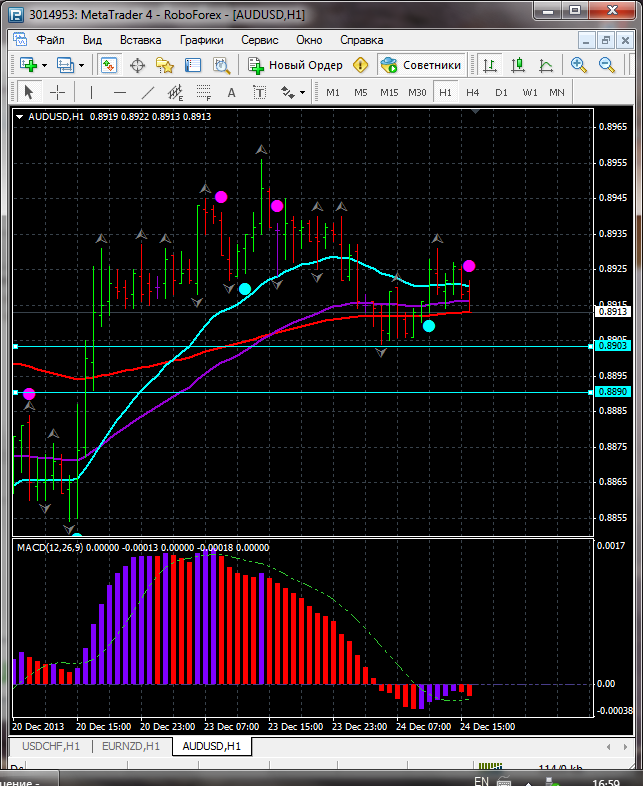Toggle the Советники auto-trading button
The height and width of the screenshot is (786, 643).
(x=421, y=65)
